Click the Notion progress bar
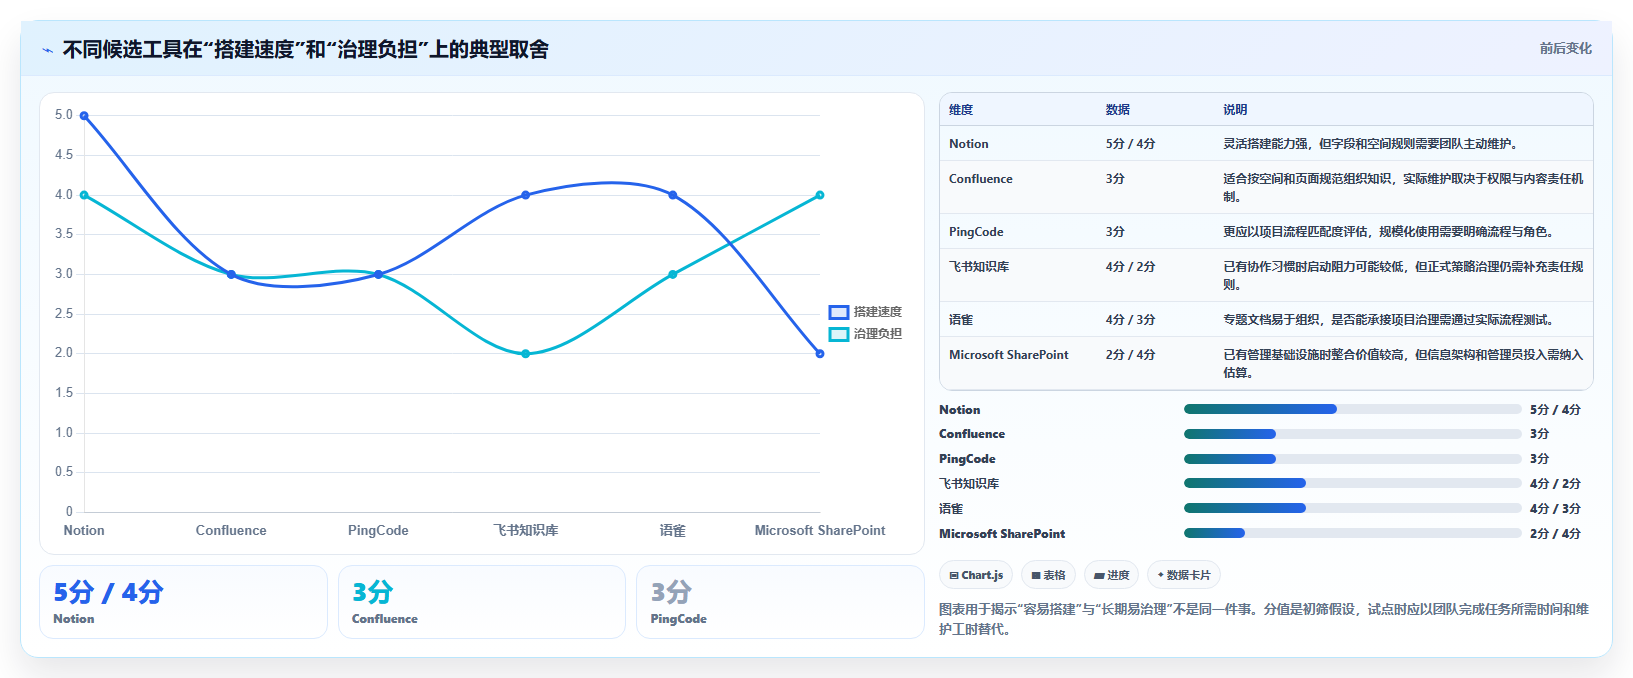Image resolution: width=1633 pixels, height=678 pixels. point(1352,409)
